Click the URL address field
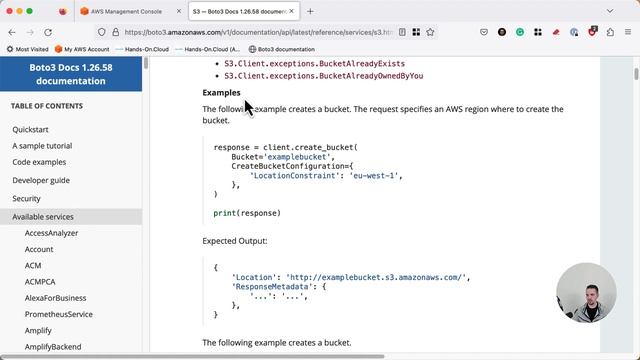This screenshot has width=640, height=360. click(258, 32)
